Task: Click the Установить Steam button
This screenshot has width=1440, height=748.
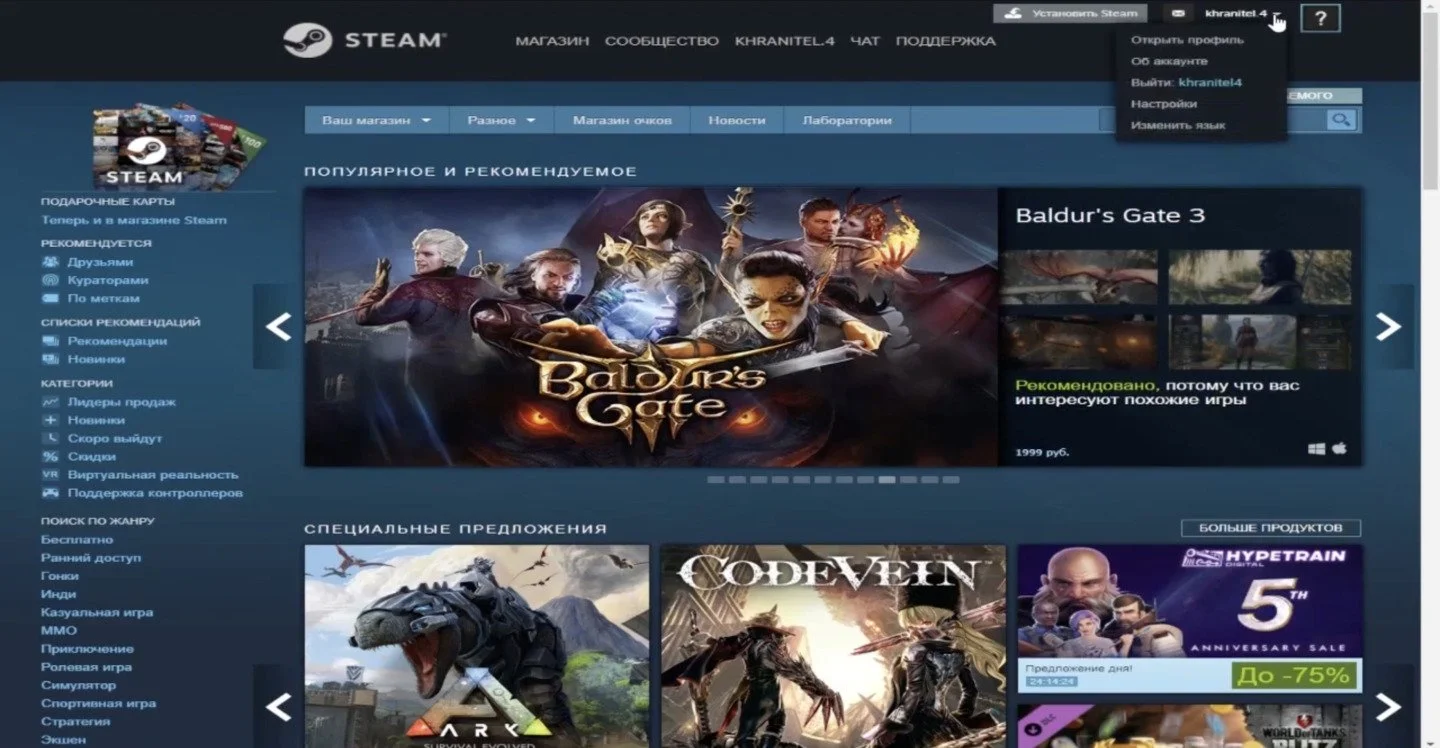Action: point(1070,13)
